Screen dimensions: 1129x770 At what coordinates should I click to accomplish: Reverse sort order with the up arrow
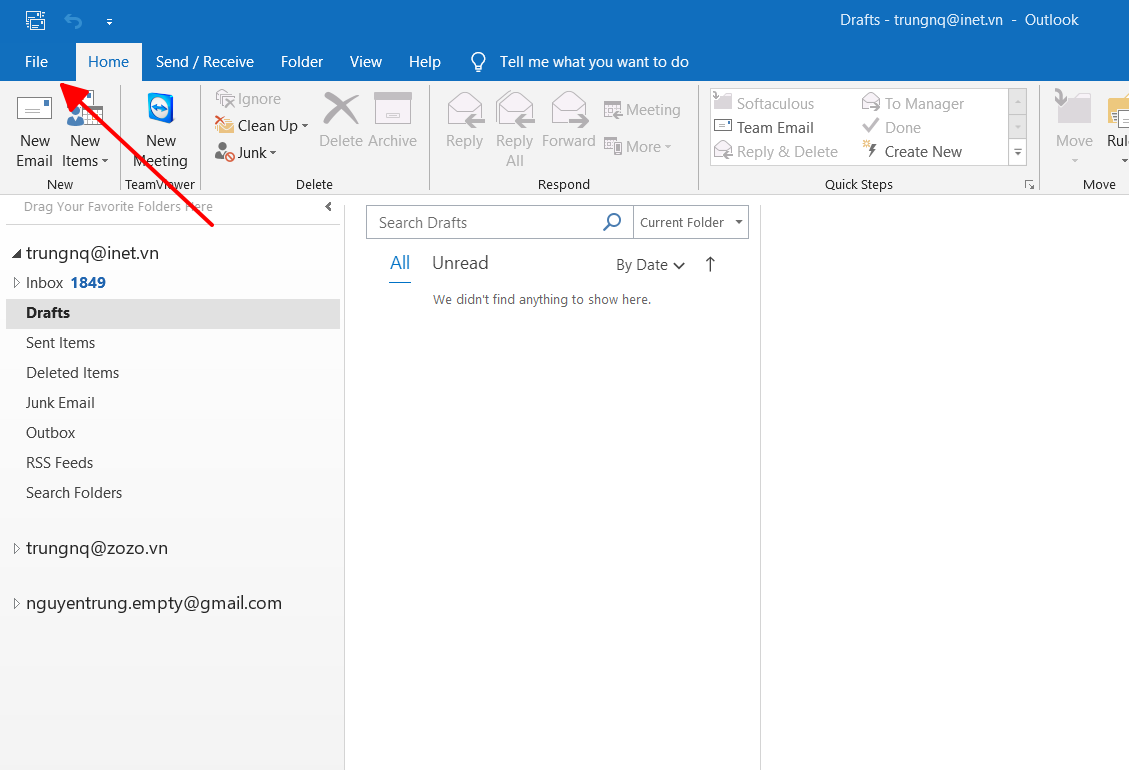pyautogui.click(x=710, y=264)
